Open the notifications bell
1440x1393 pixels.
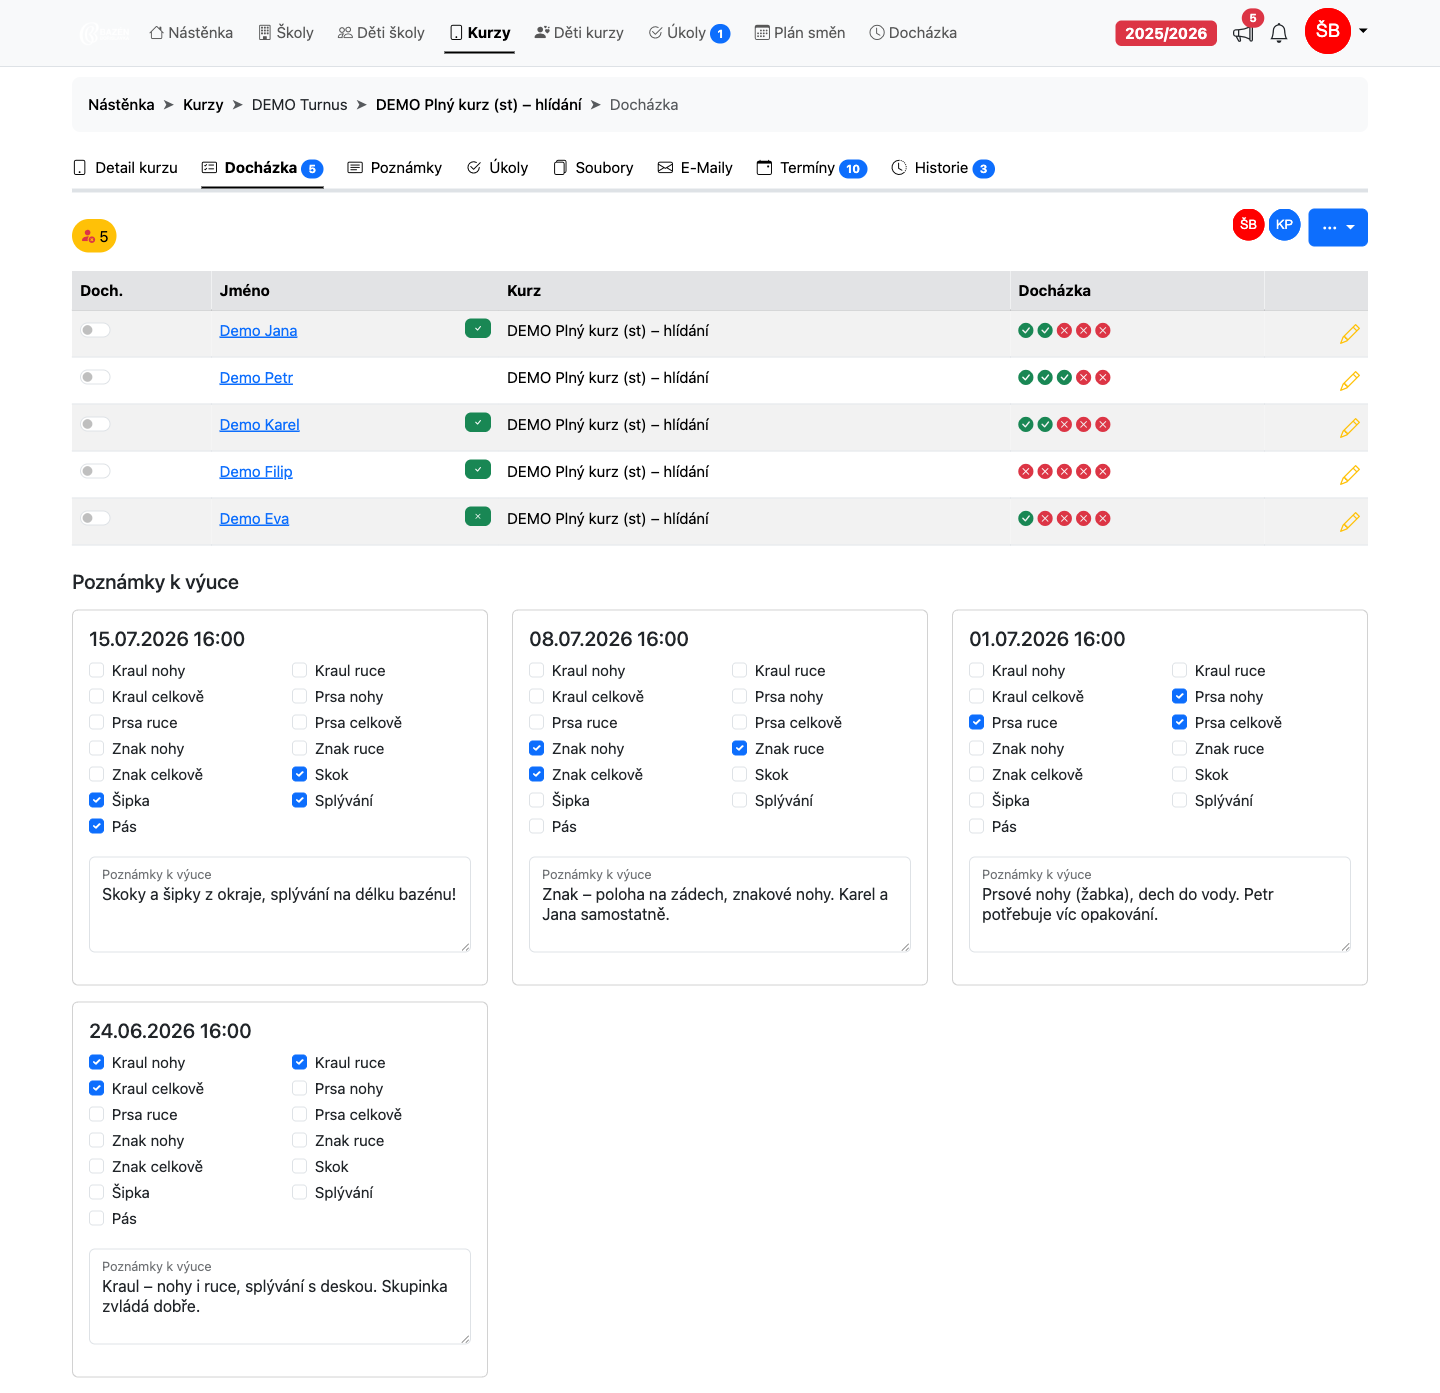(1279, 33)
